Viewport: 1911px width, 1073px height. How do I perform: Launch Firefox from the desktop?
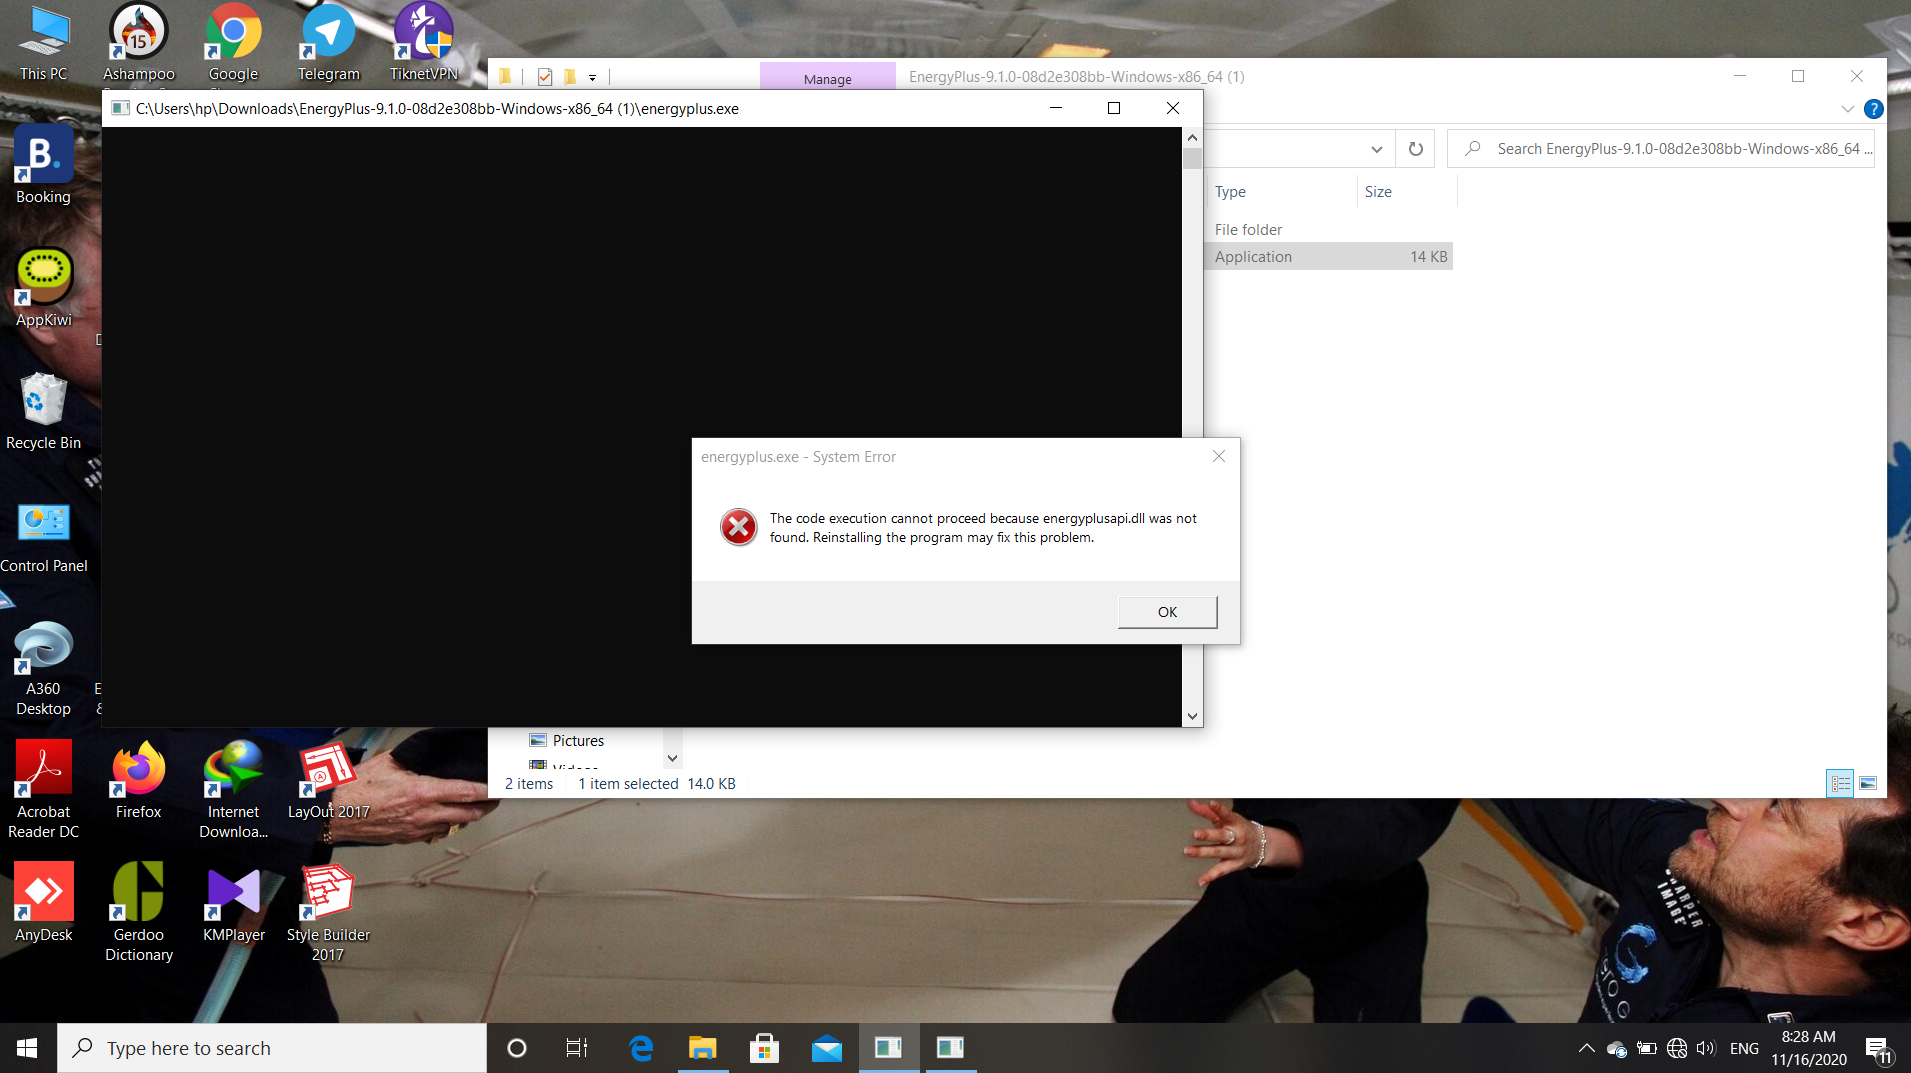138,780
